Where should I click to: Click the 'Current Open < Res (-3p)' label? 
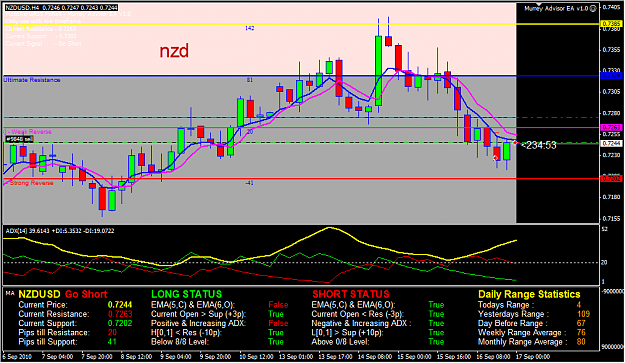357,314
